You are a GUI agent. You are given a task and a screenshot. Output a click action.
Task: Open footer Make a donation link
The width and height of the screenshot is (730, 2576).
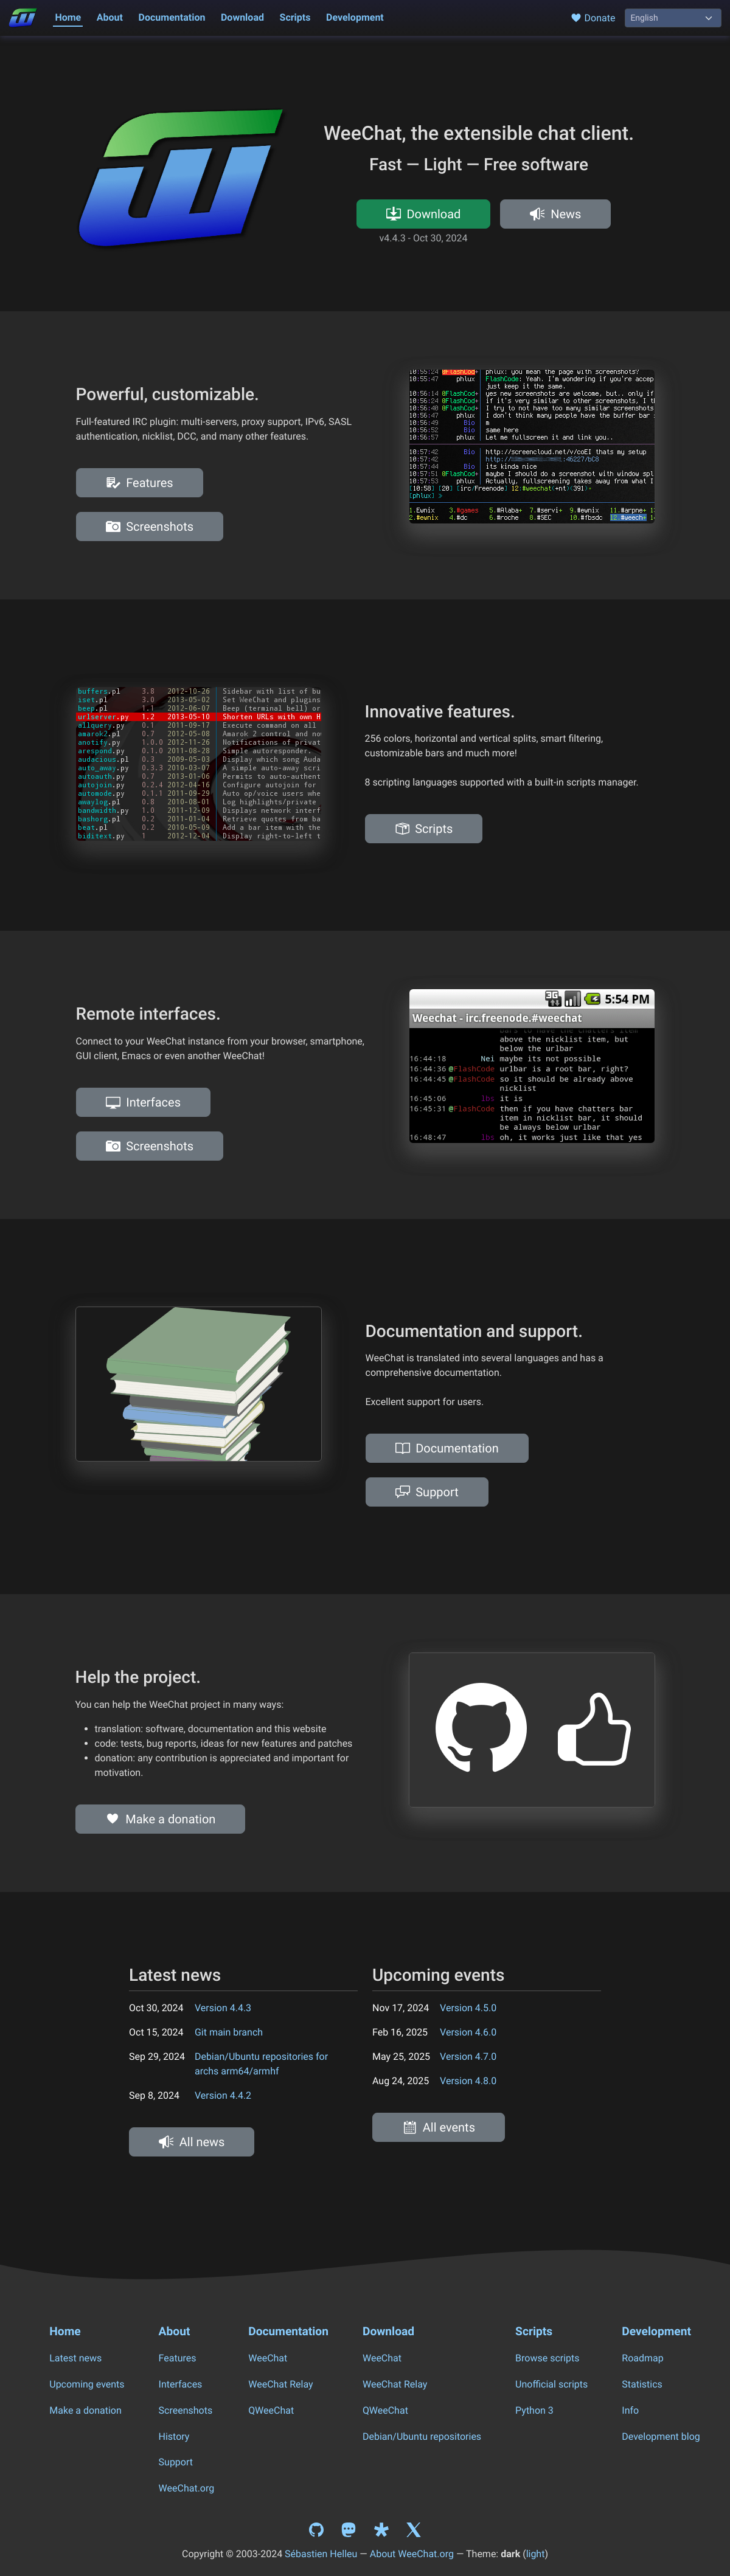85,2410
